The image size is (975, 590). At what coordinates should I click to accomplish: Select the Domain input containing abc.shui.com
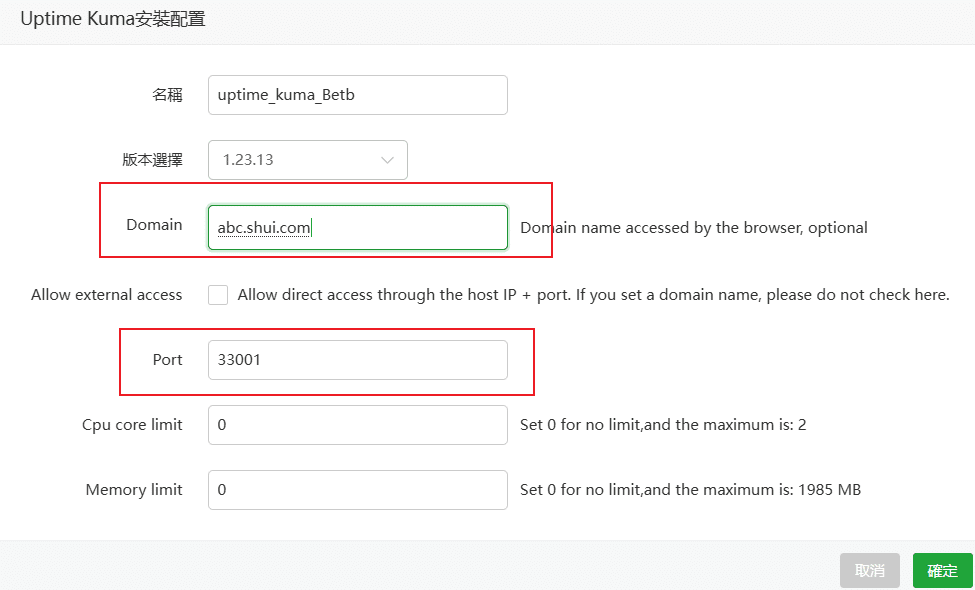[x=357, y=227]
